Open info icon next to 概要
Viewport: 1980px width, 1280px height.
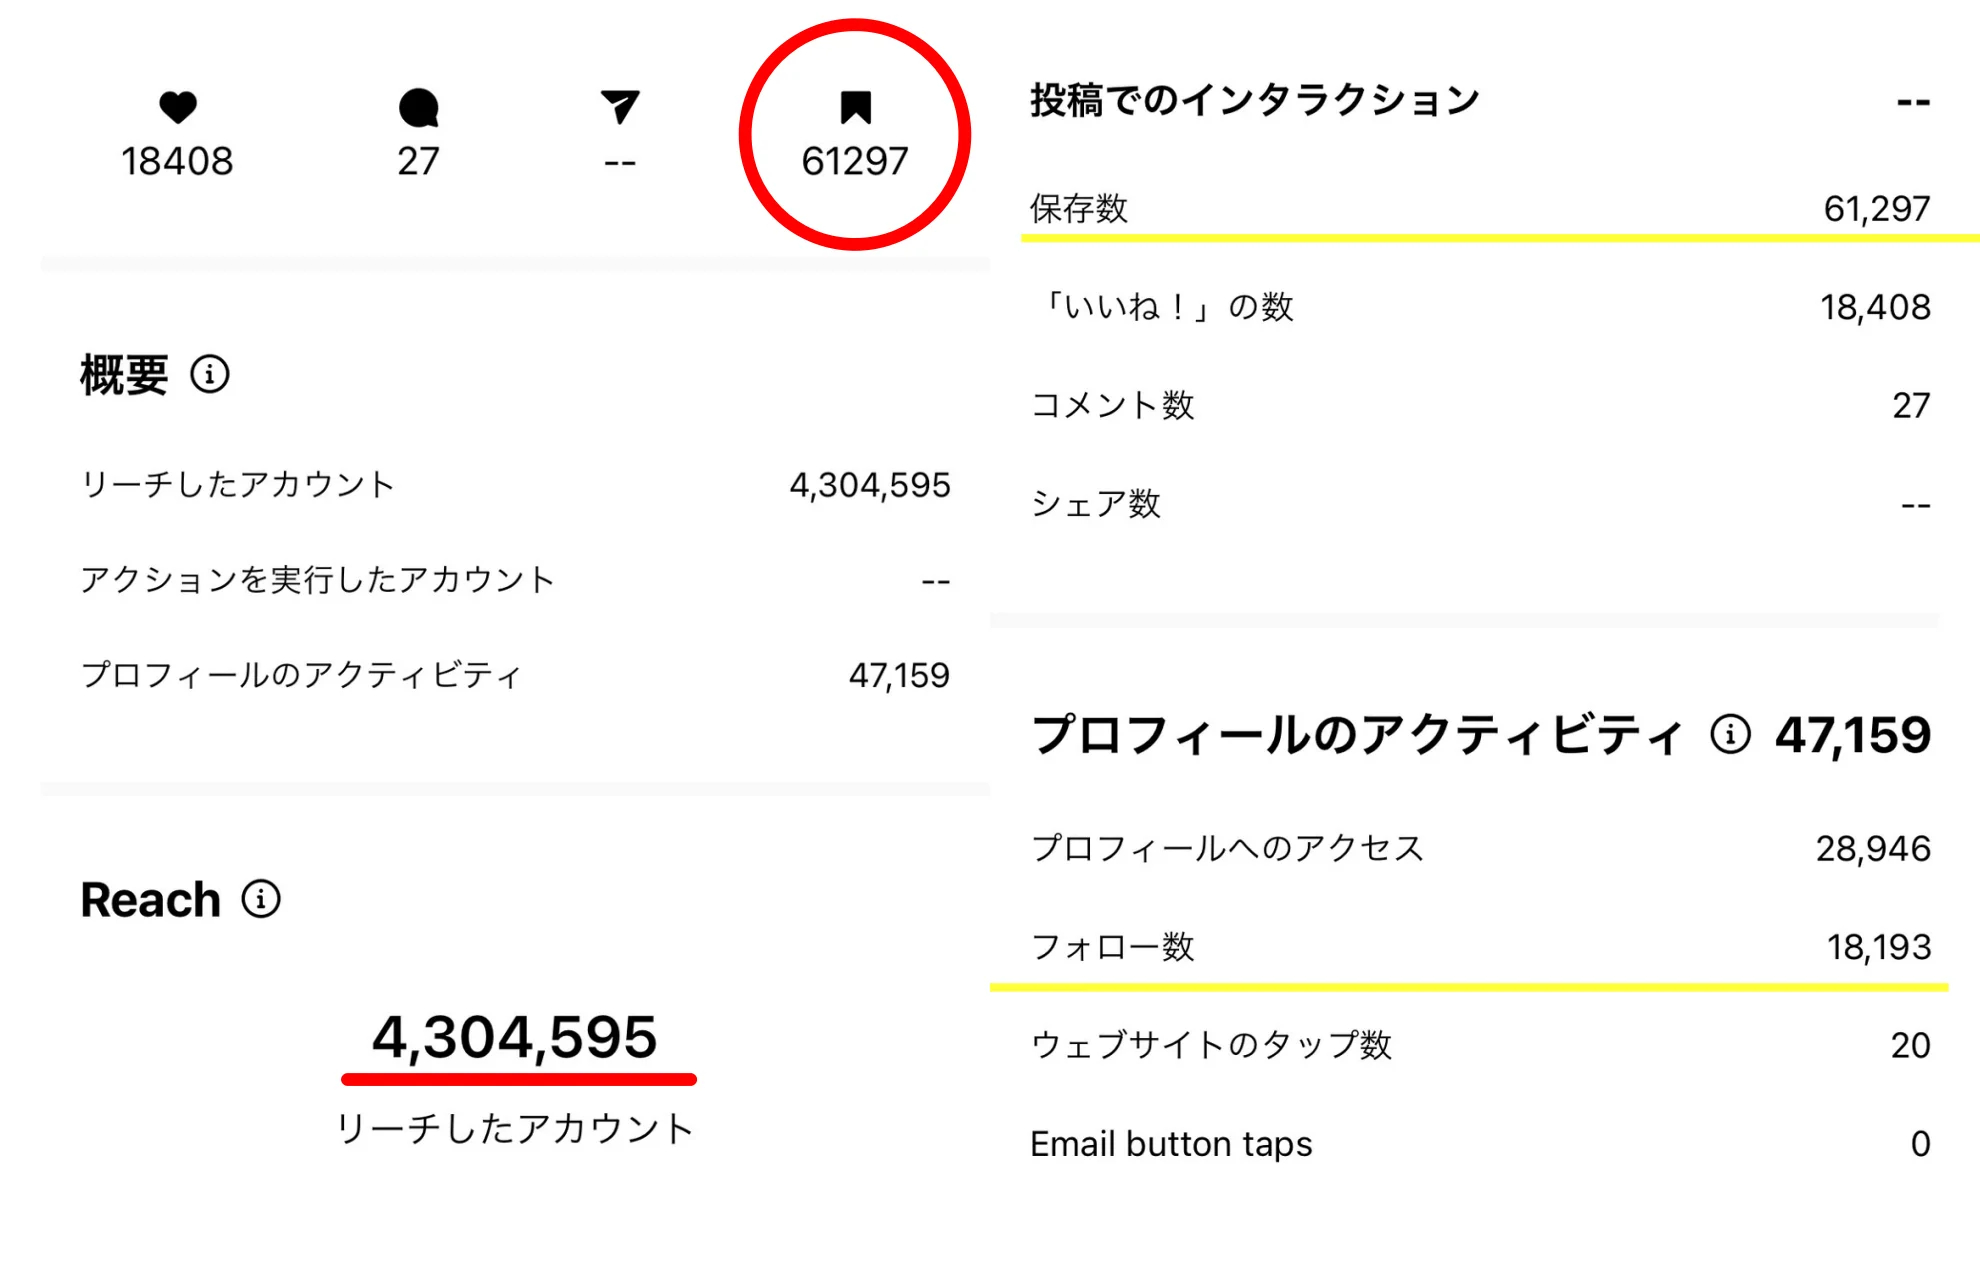coord(210,375)
